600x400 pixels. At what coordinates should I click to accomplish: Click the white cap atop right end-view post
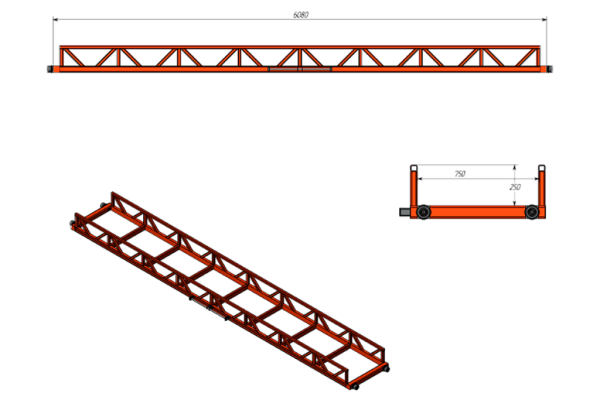(541, 168)
